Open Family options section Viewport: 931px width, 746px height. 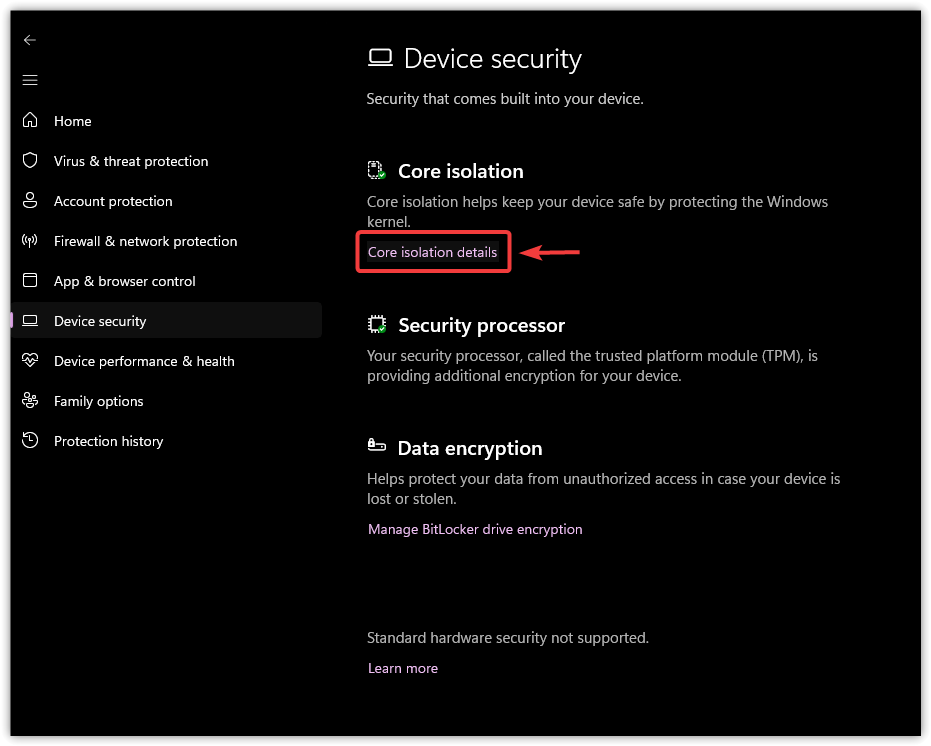[99, 402]
